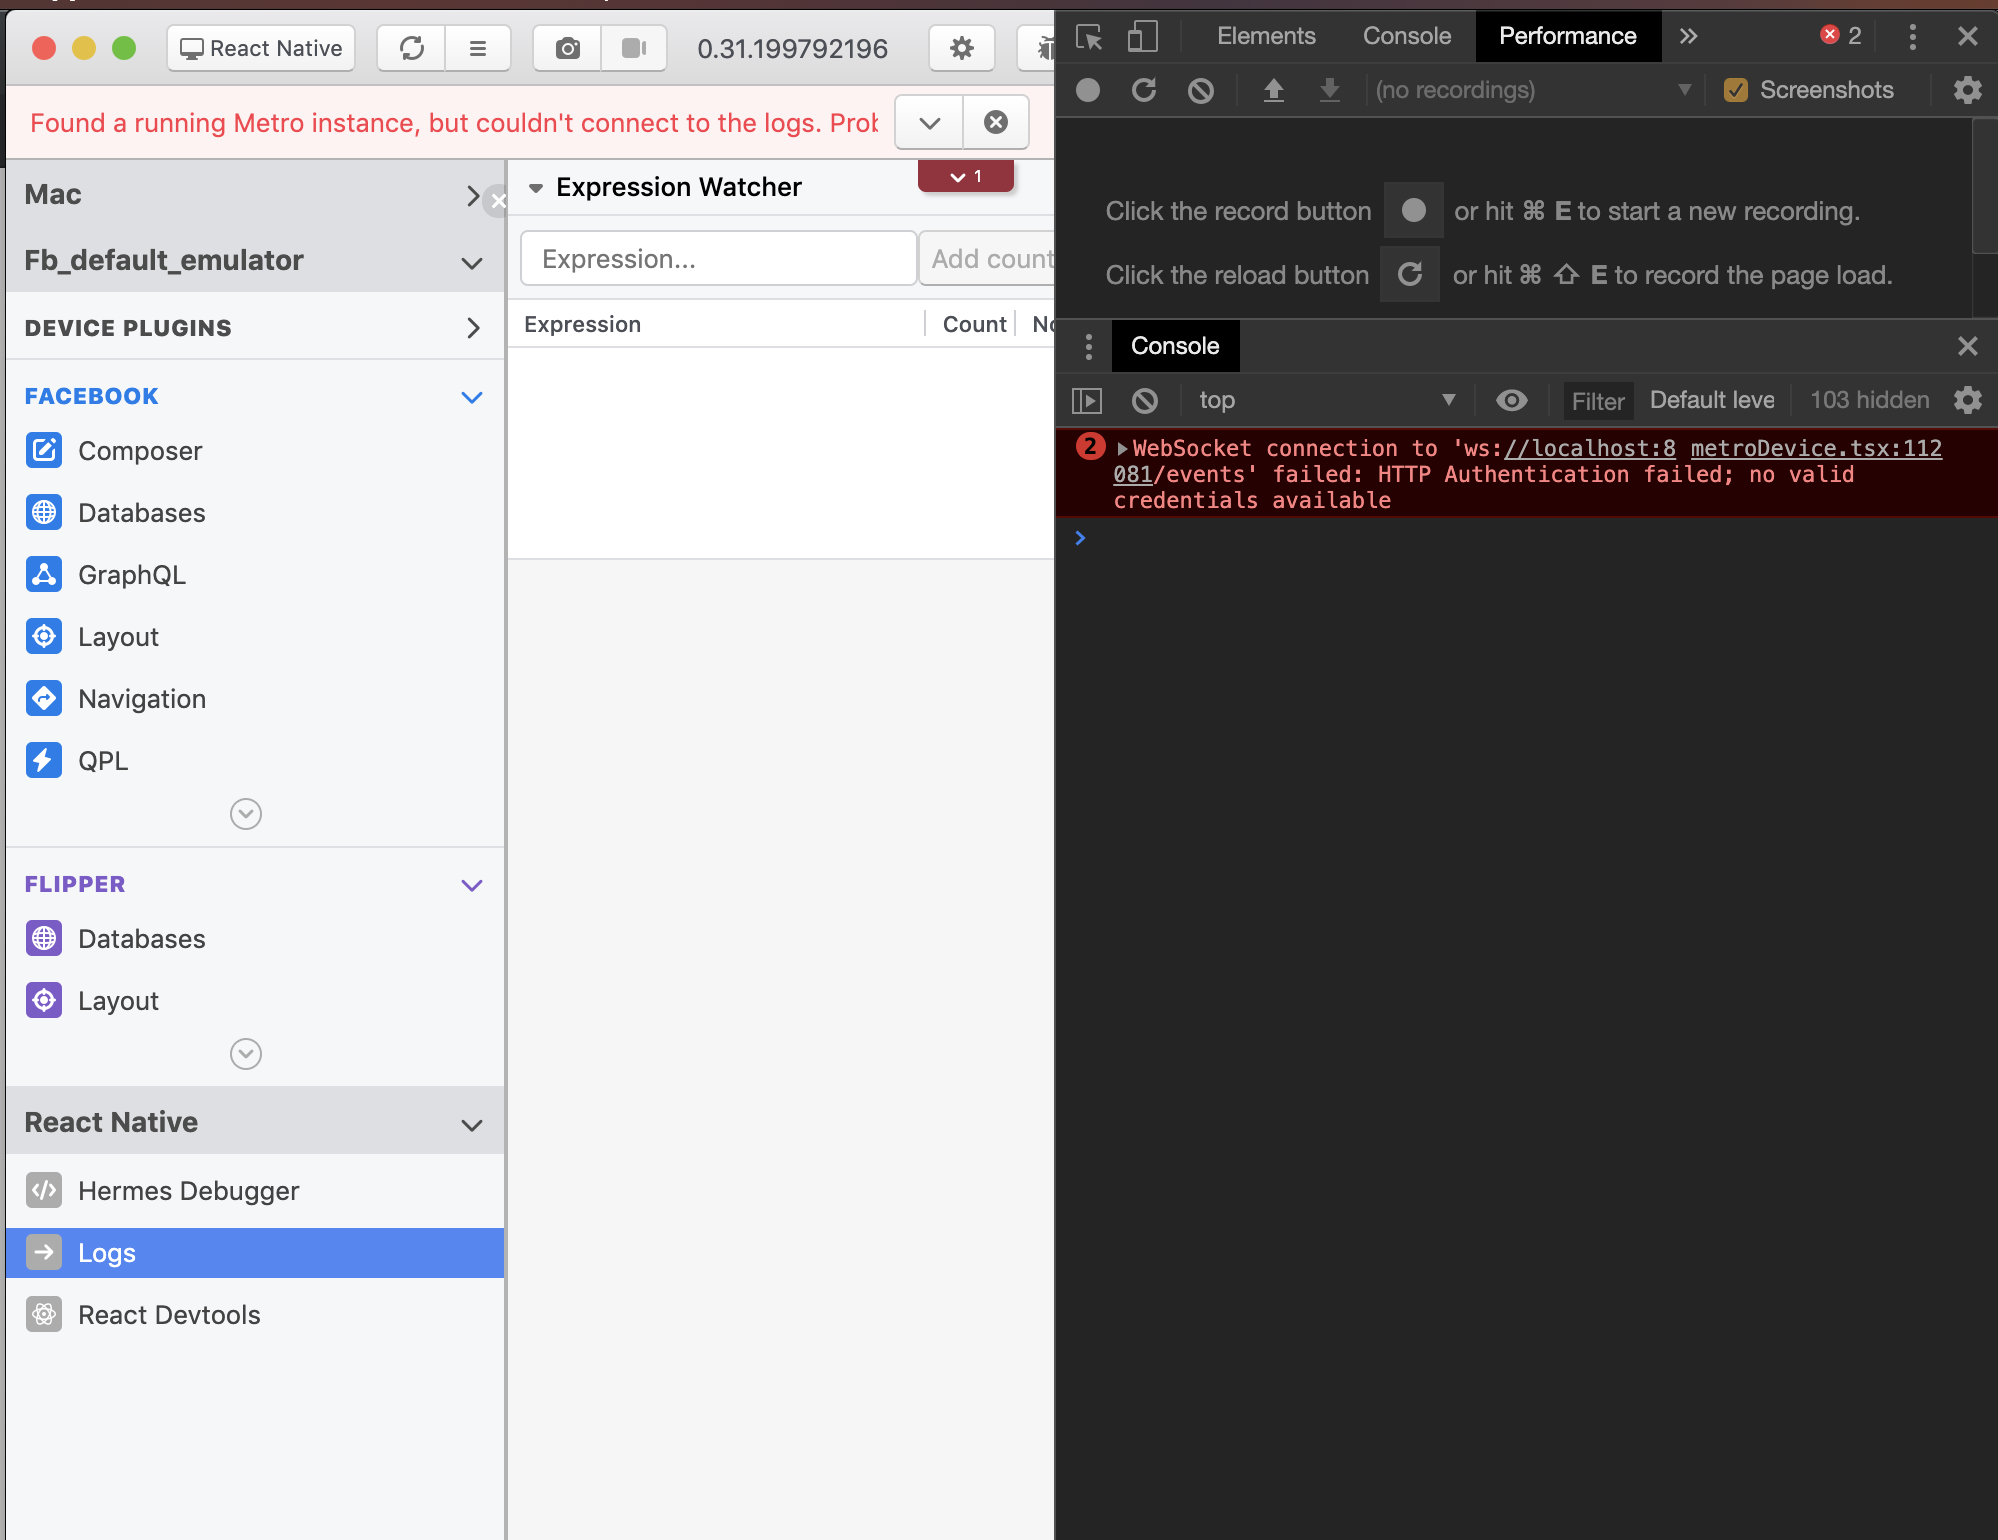Image resolution: width=1998 pixels, height=1540 pixels.
Task: Click the clear console icon
Action: [x=1145, y=400]
